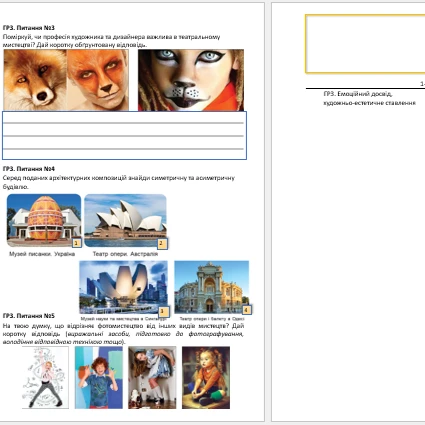Viewport: 425px width, 425px height.
Task: Click number label 1 on egg museum
Action: tap(76, 243)
